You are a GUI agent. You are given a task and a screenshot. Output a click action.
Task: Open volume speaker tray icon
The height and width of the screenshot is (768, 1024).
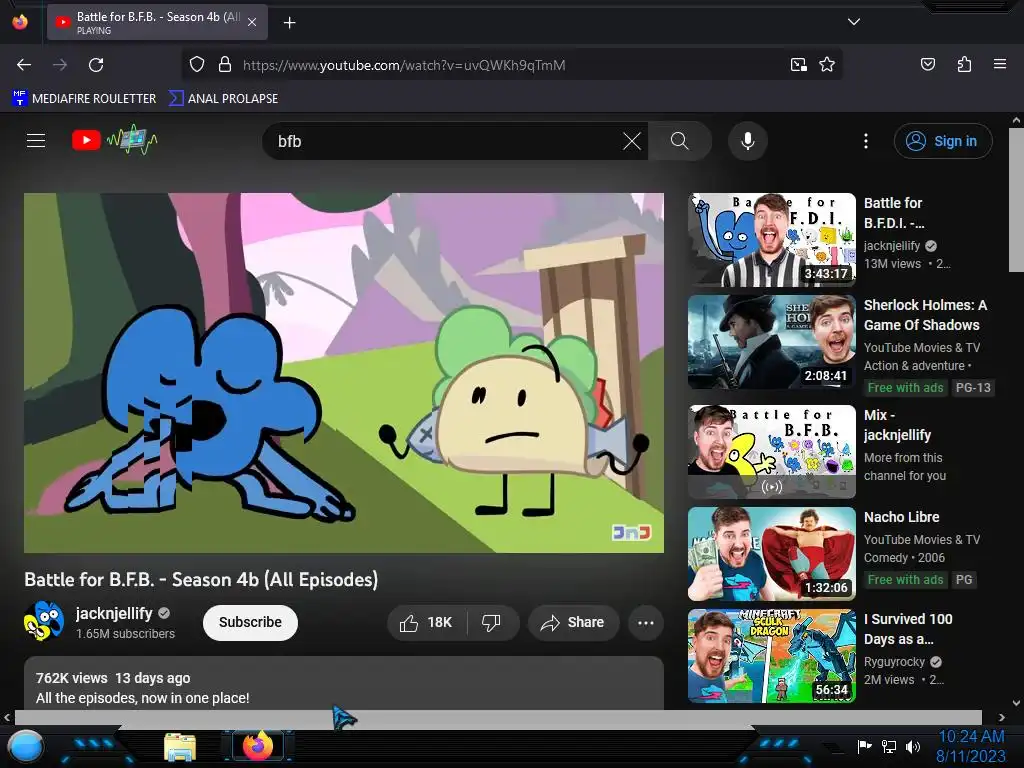pyautogui.click(x=912, y=746)
